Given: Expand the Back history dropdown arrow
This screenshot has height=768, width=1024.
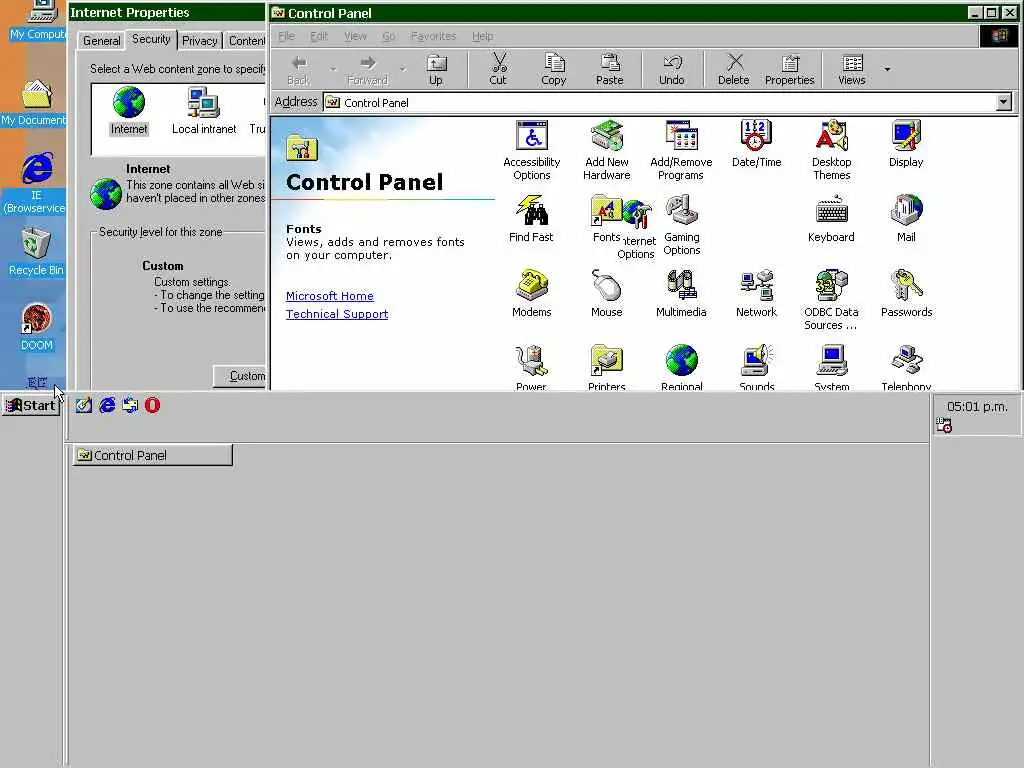Looking at the screenshot, I should coord(333,69).
